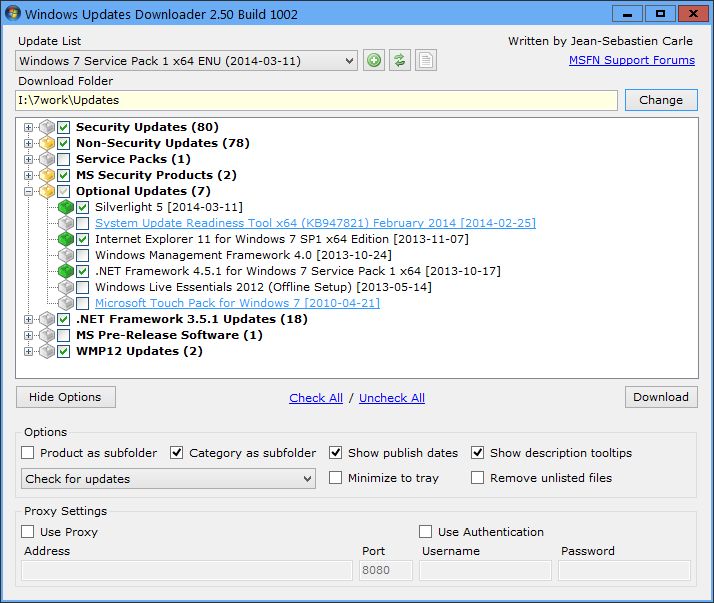Expand the Non-Security Updates node
Screen dimensions: 714x603
(x=28, y=143)
